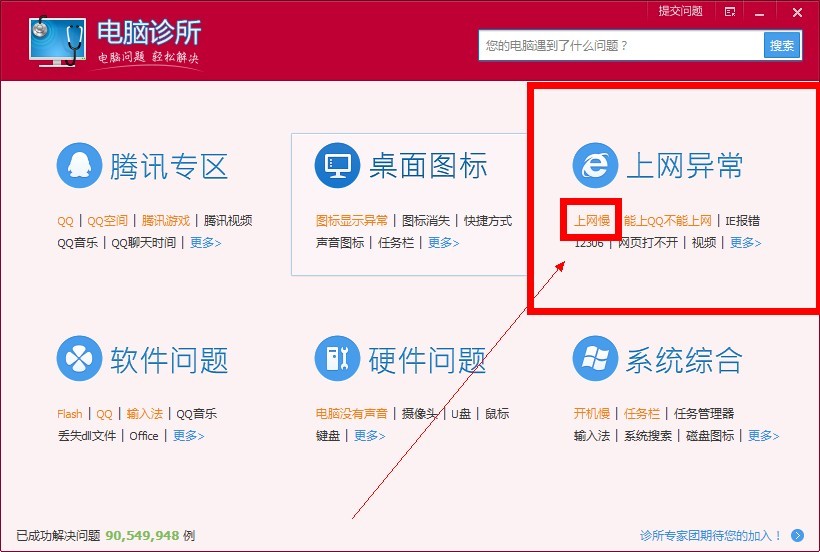Open the feedback menu icon beside 提交问题
This screenshot has width=820, height=552.
click(x=730, y=12)
